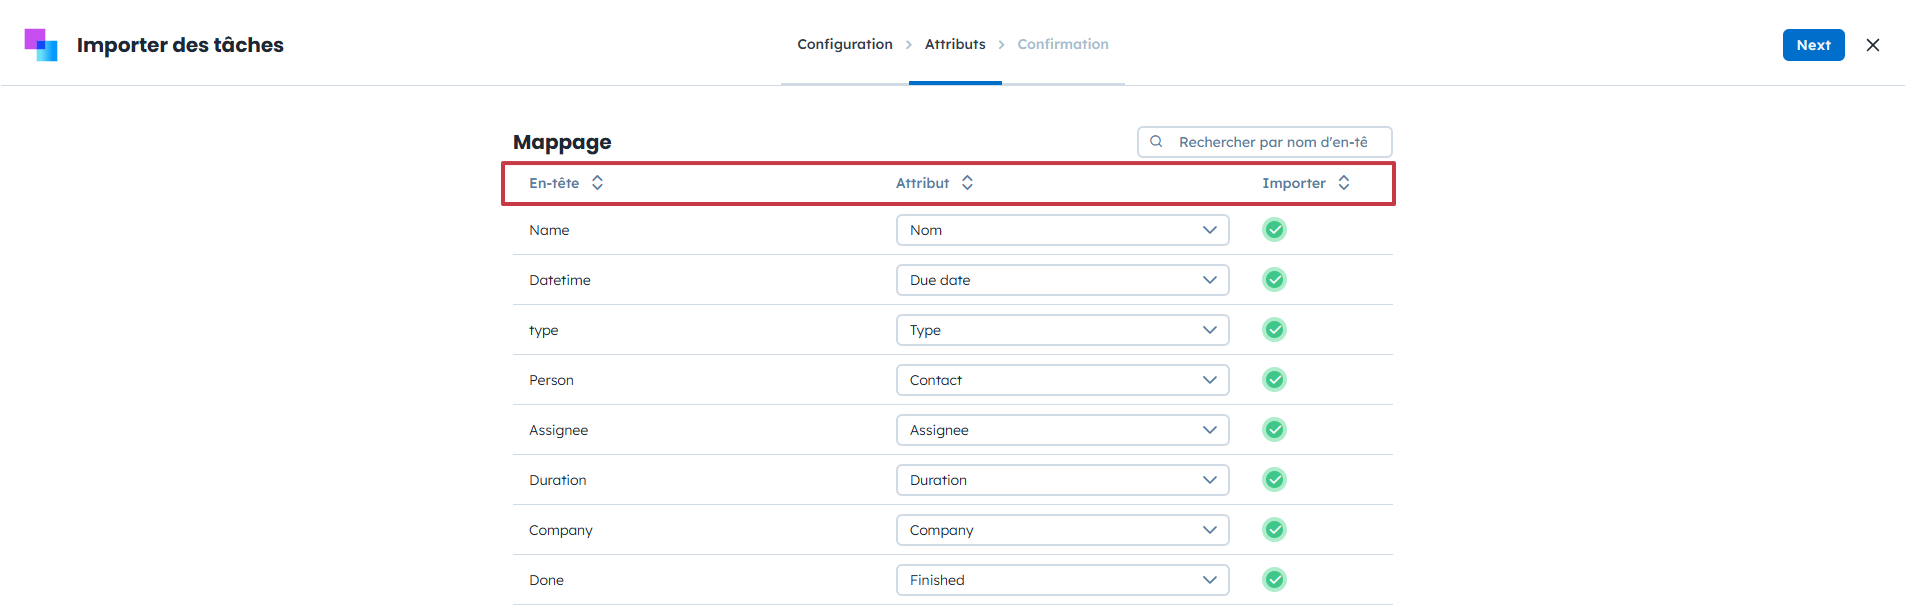Go to the Confirmation step

pos(1063,44)
